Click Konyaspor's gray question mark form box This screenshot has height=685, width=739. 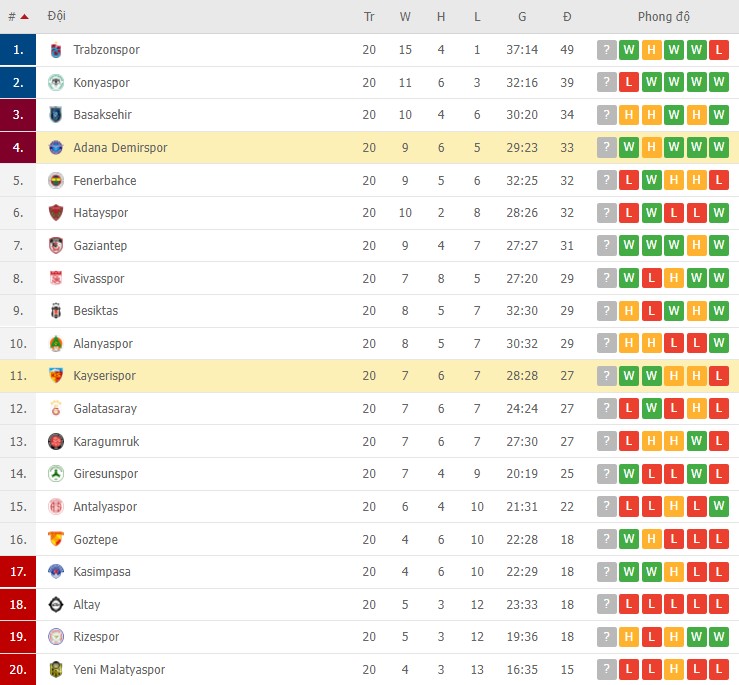[x=607, y=83]
